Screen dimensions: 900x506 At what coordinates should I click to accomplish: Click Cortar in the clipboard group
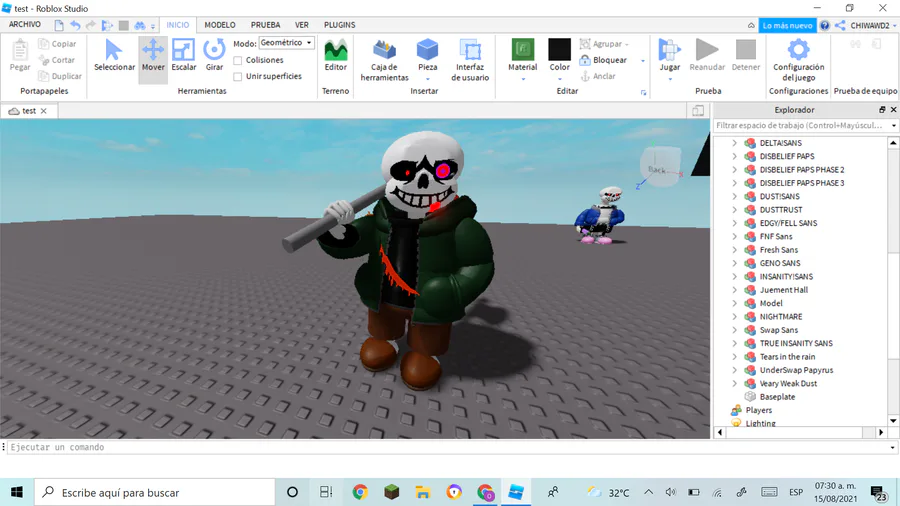[57, 60]
